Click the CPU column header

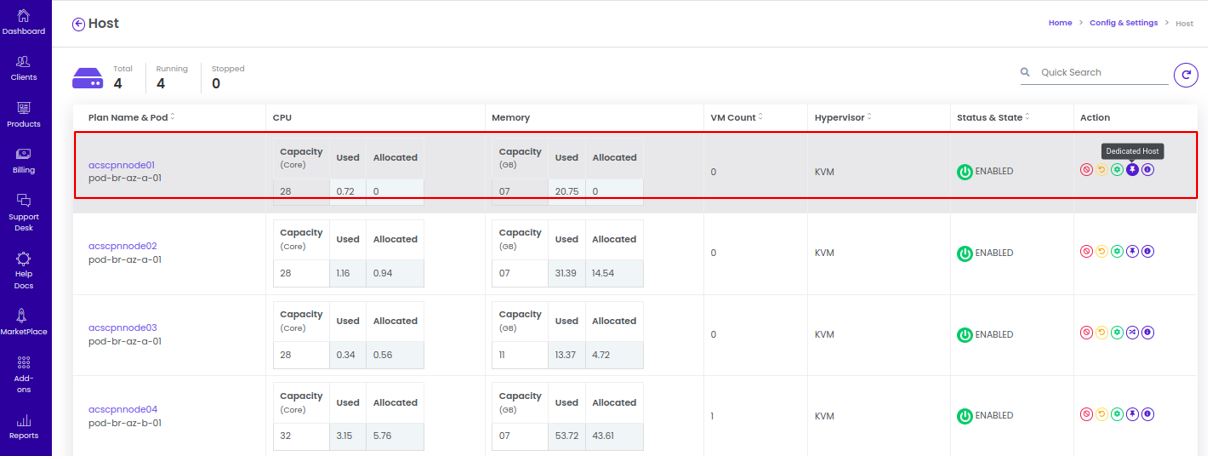click(281, 117)
